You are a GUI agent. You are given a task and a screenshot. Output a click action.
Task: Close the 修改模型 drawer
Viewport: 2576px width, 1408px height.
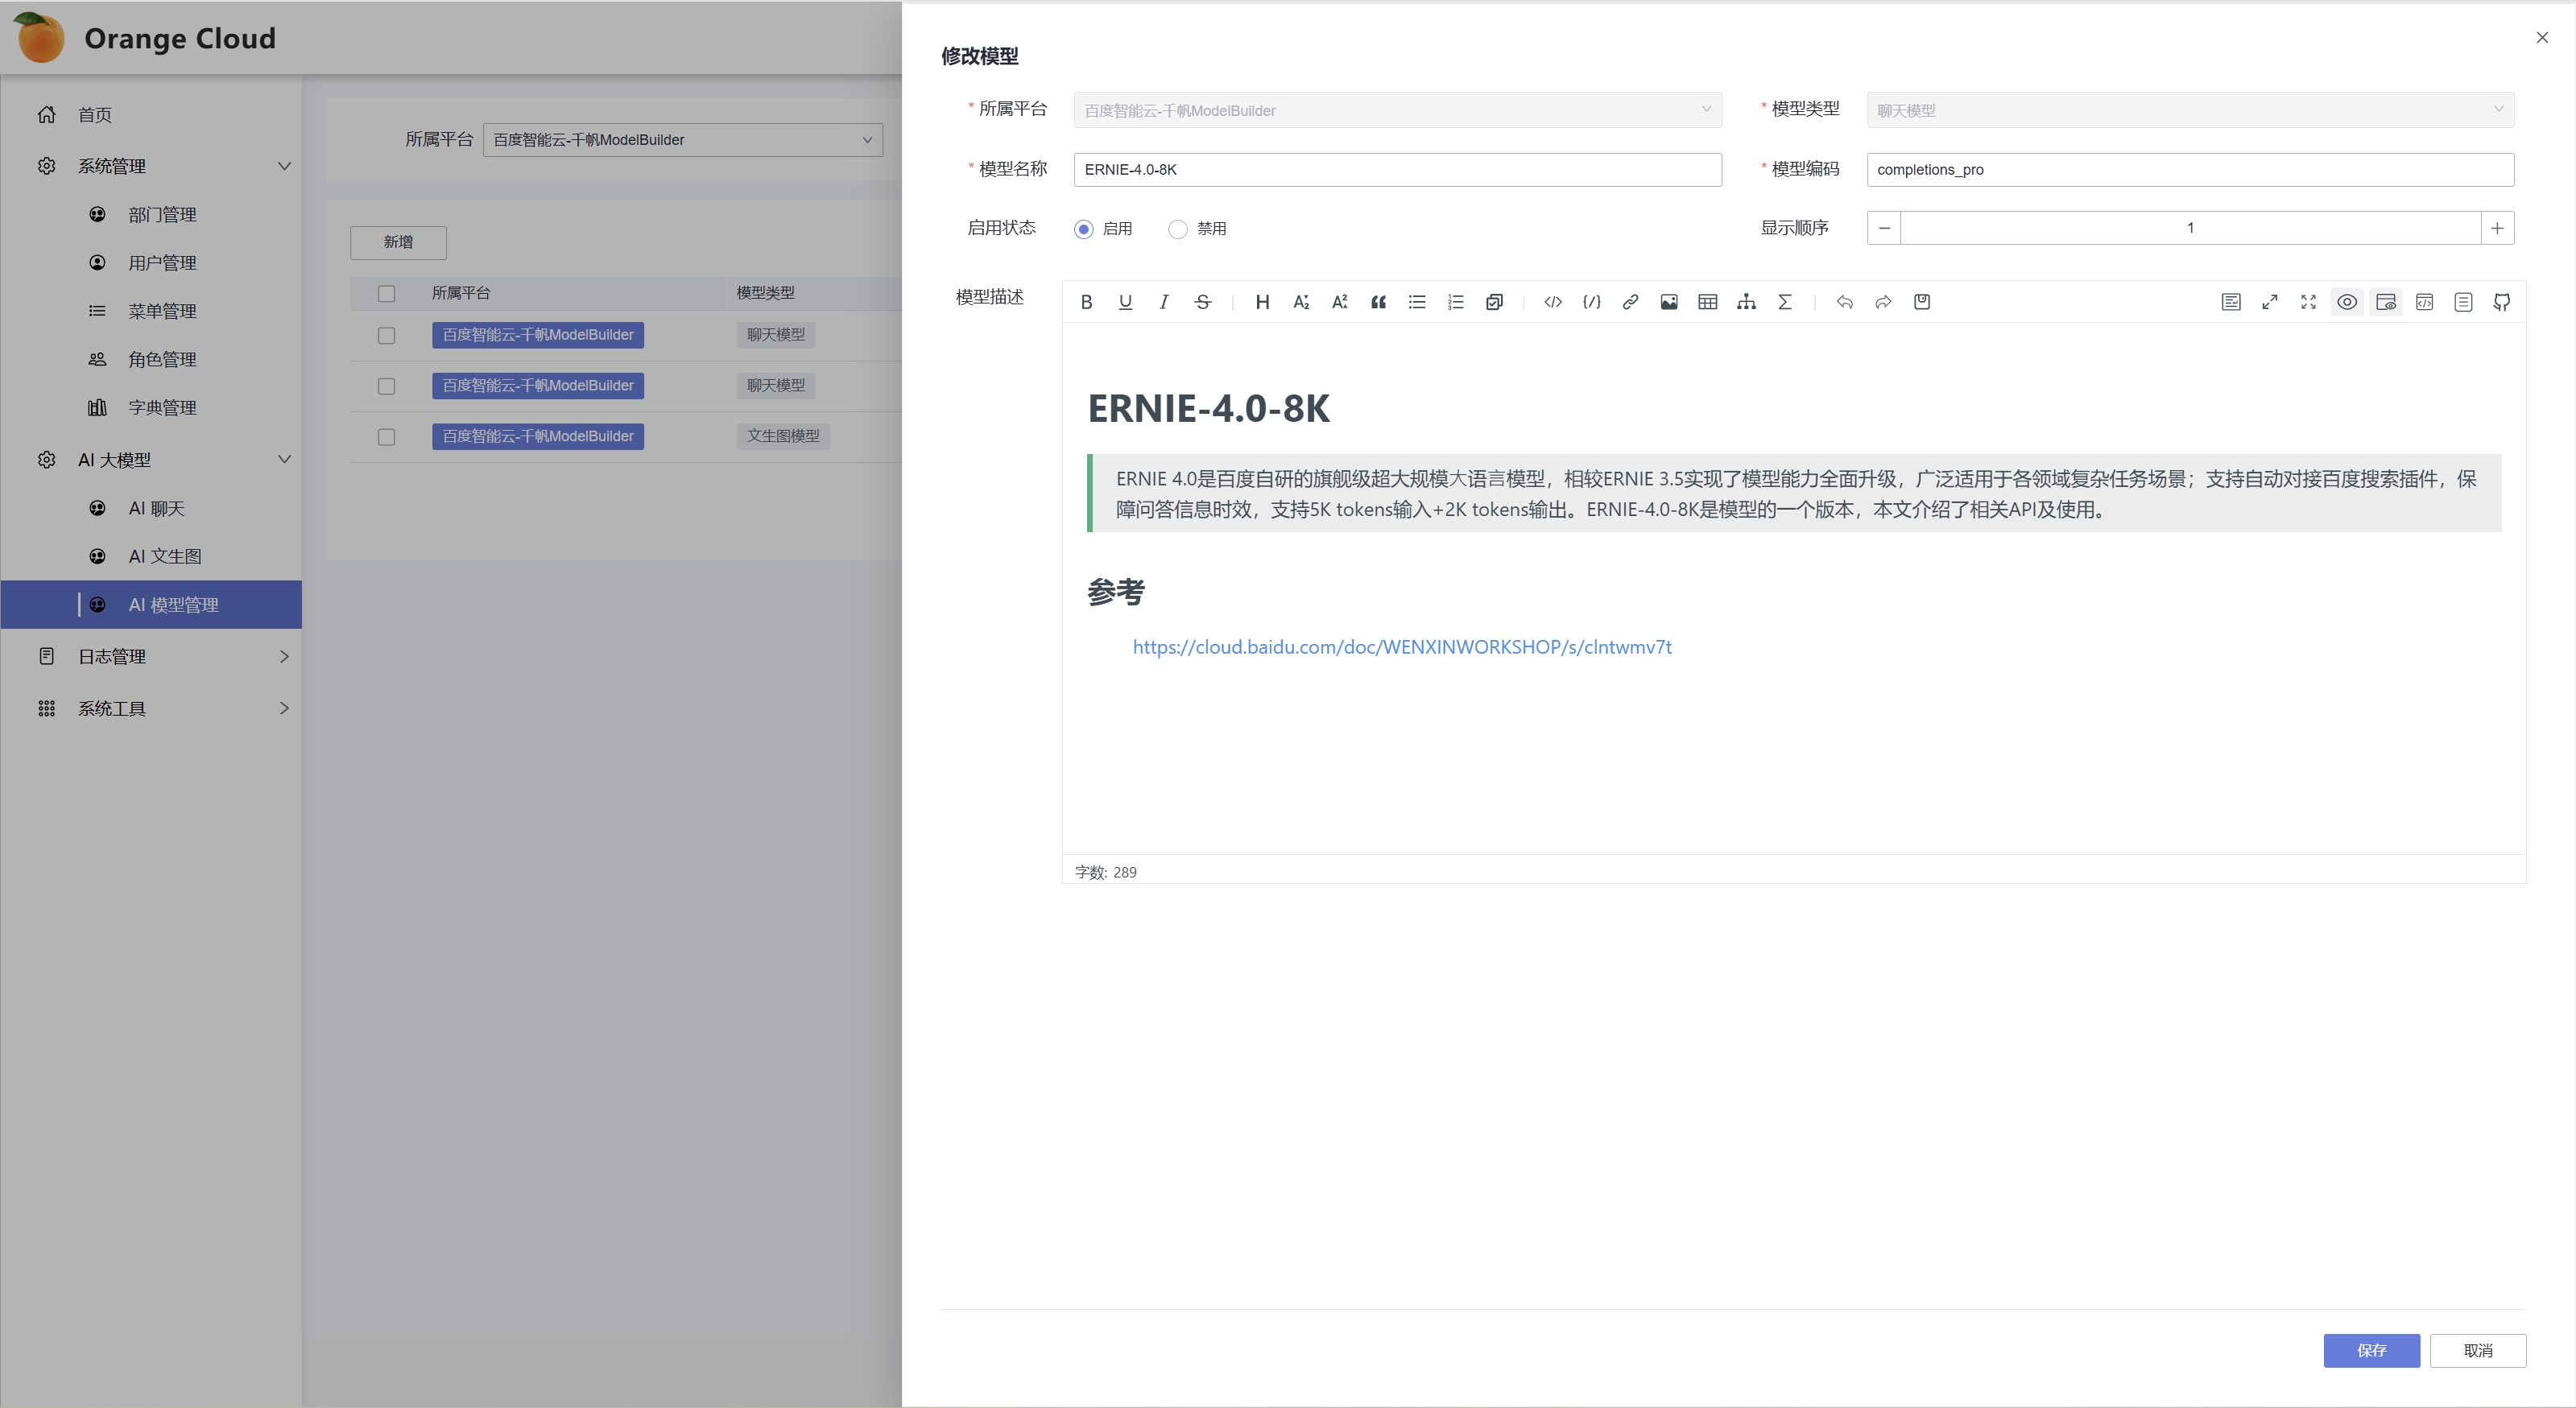point(2542,38)
